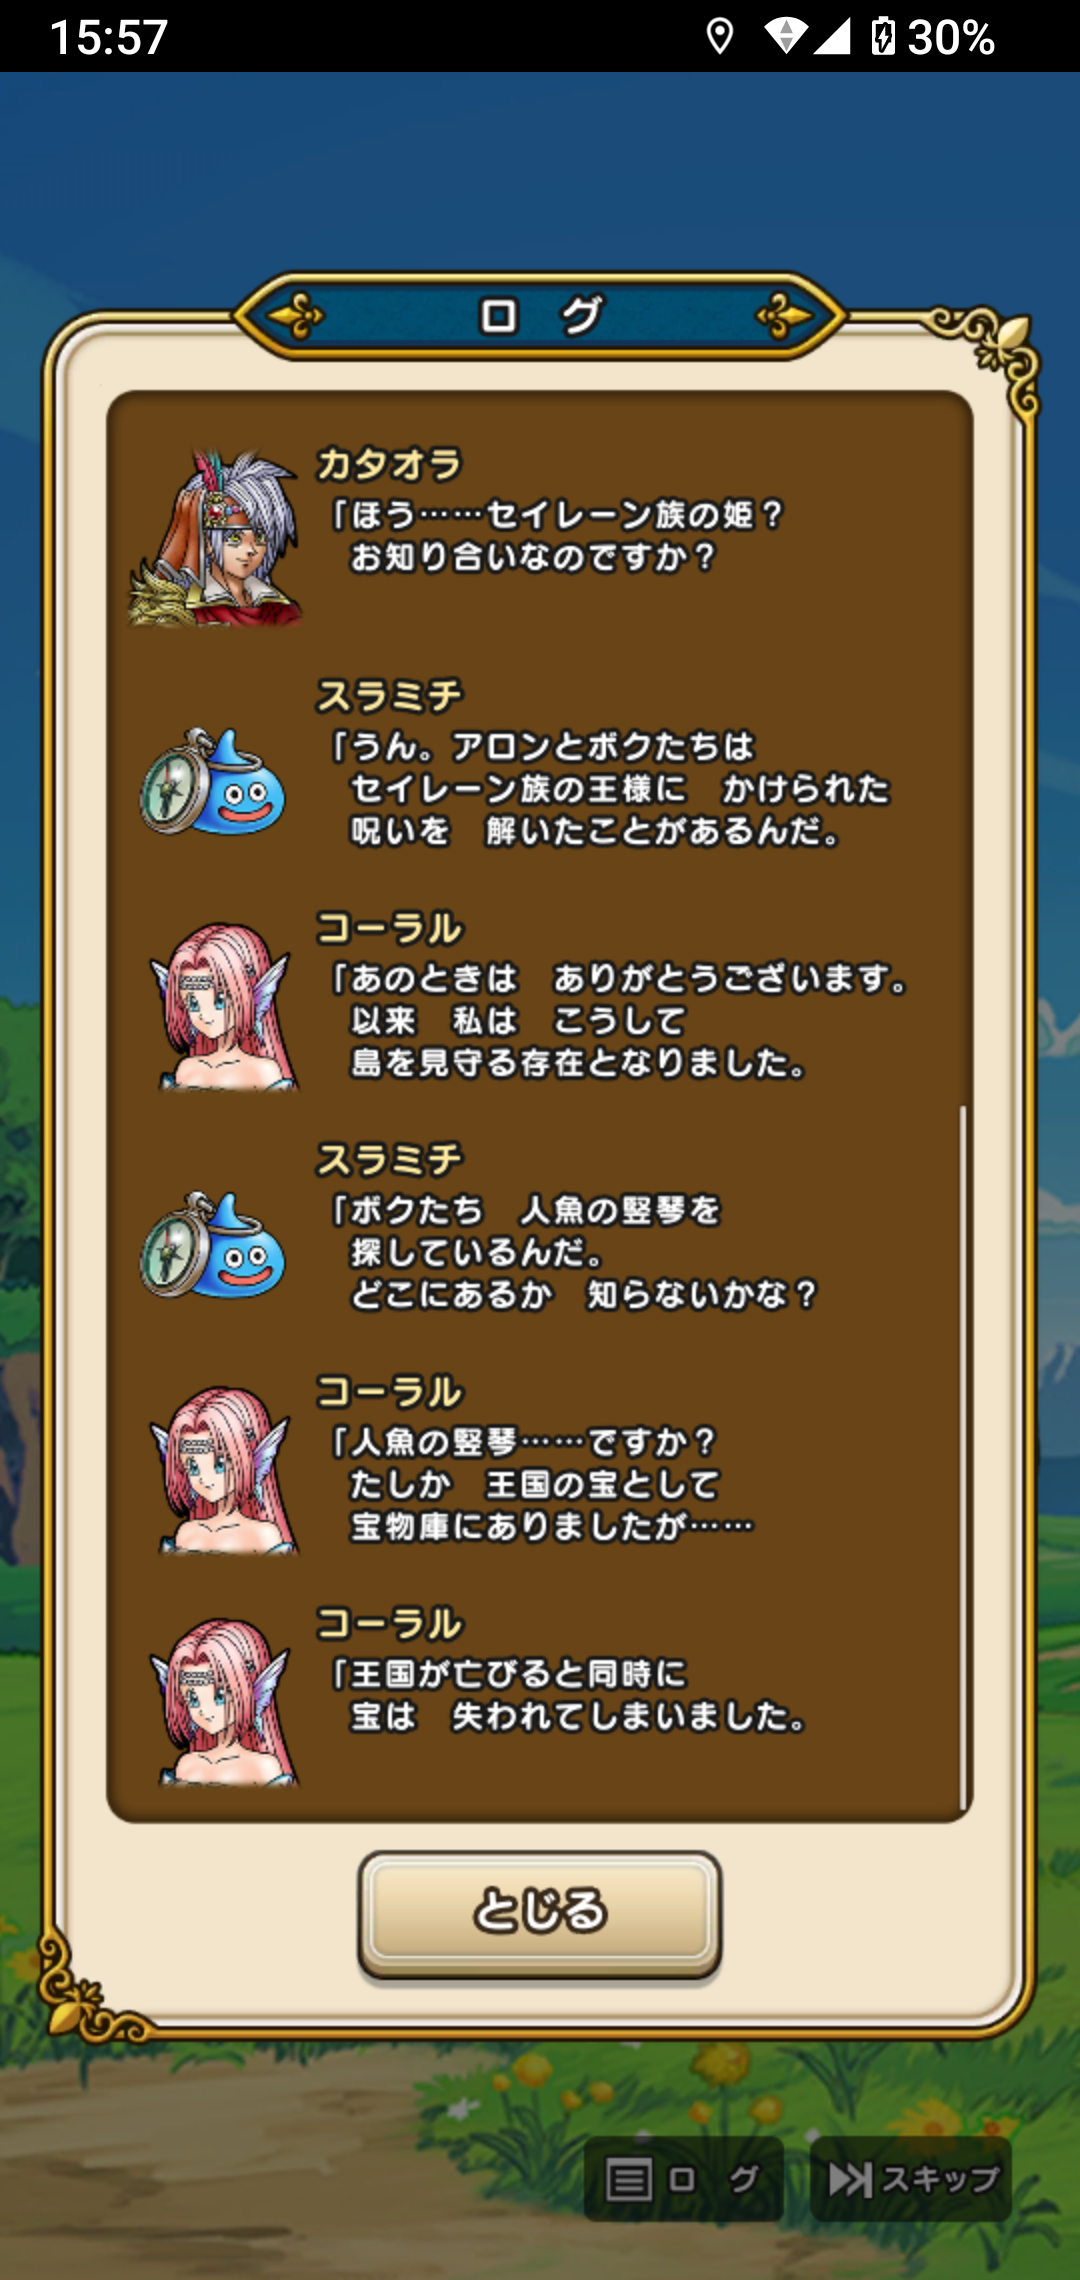Image resolution: width=1080 pixels, height=2280 pixels.
Task: Tap the first スラミチ slime portrait
Action: tap(212, 781)
